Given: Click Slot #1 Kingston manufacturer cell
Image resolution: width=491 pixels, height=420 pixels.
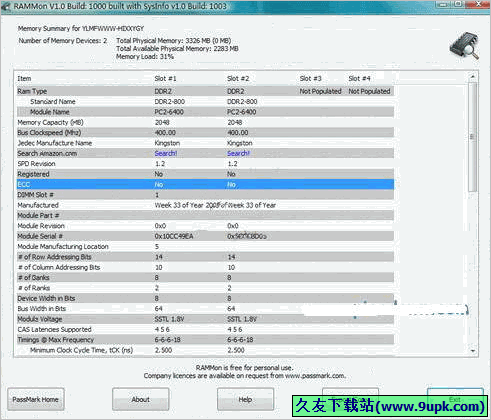Looking at the screenshot, I should pyautogui.click(x=167, y=143).
